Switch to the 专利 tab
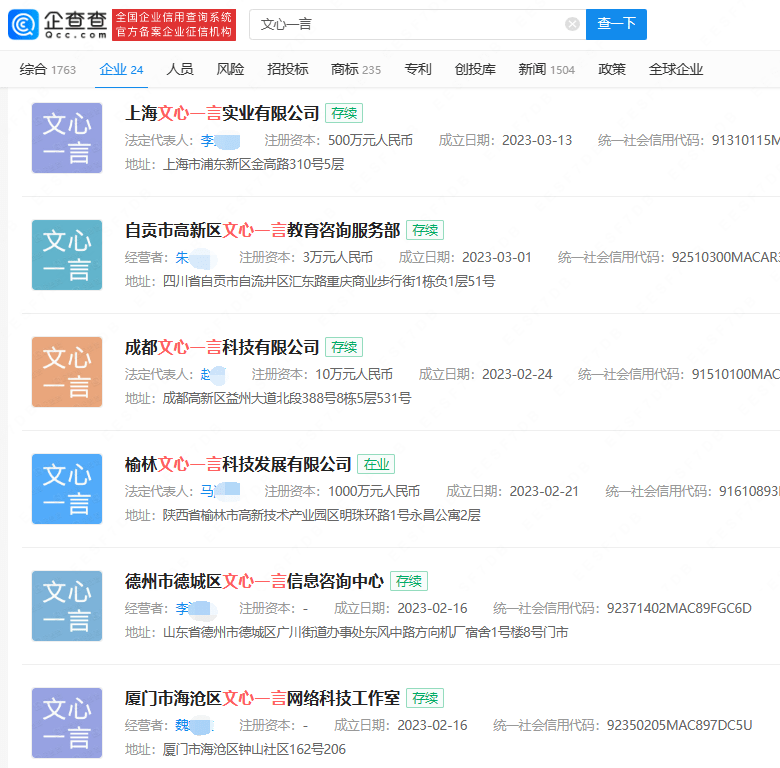The width and height of the screenshot is (780, 768). 417,69
